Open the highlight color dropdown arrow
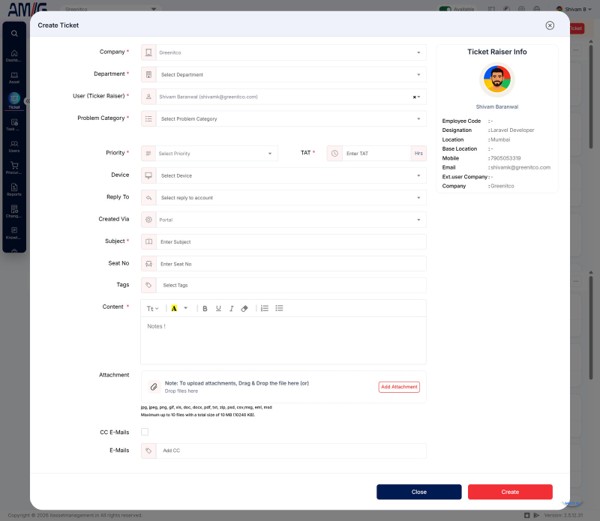 tap(186, 308)
